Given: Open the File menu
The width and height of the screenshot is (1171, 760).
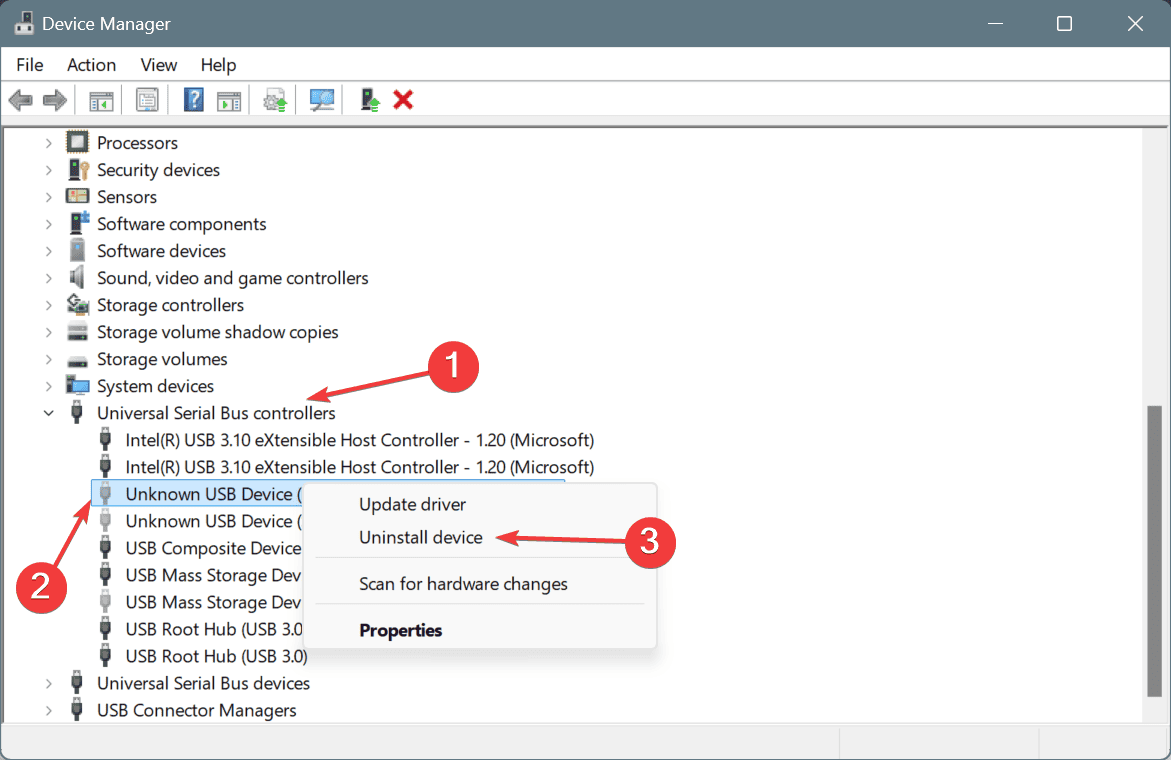Looking at the screenshot, I should click(x=30, y=65).
